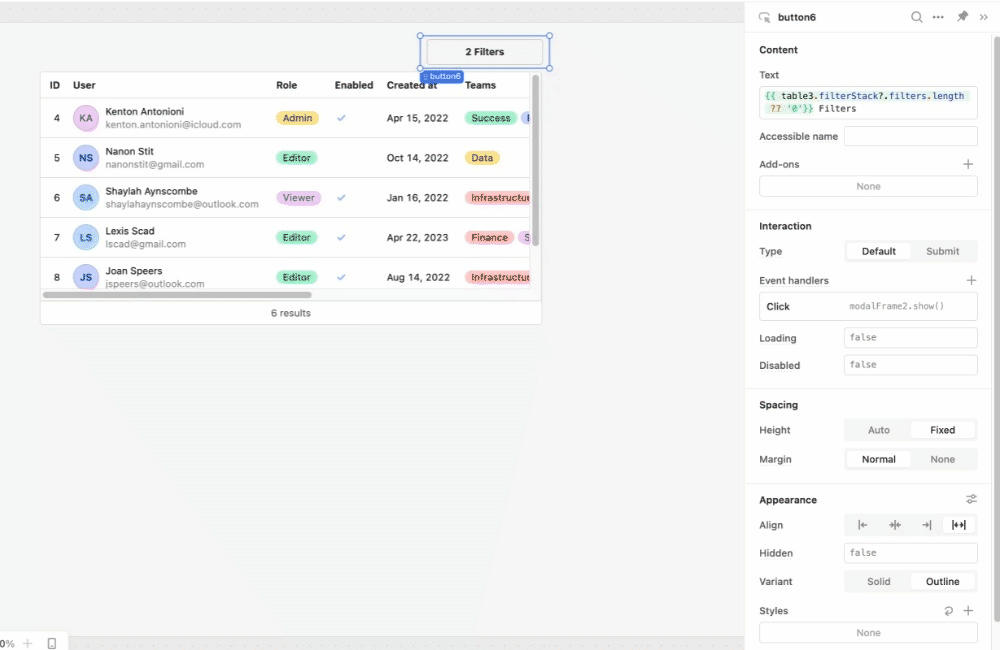Switch button Type to Submit
This screenshot has height=650, width=1000.
point(943,251)
